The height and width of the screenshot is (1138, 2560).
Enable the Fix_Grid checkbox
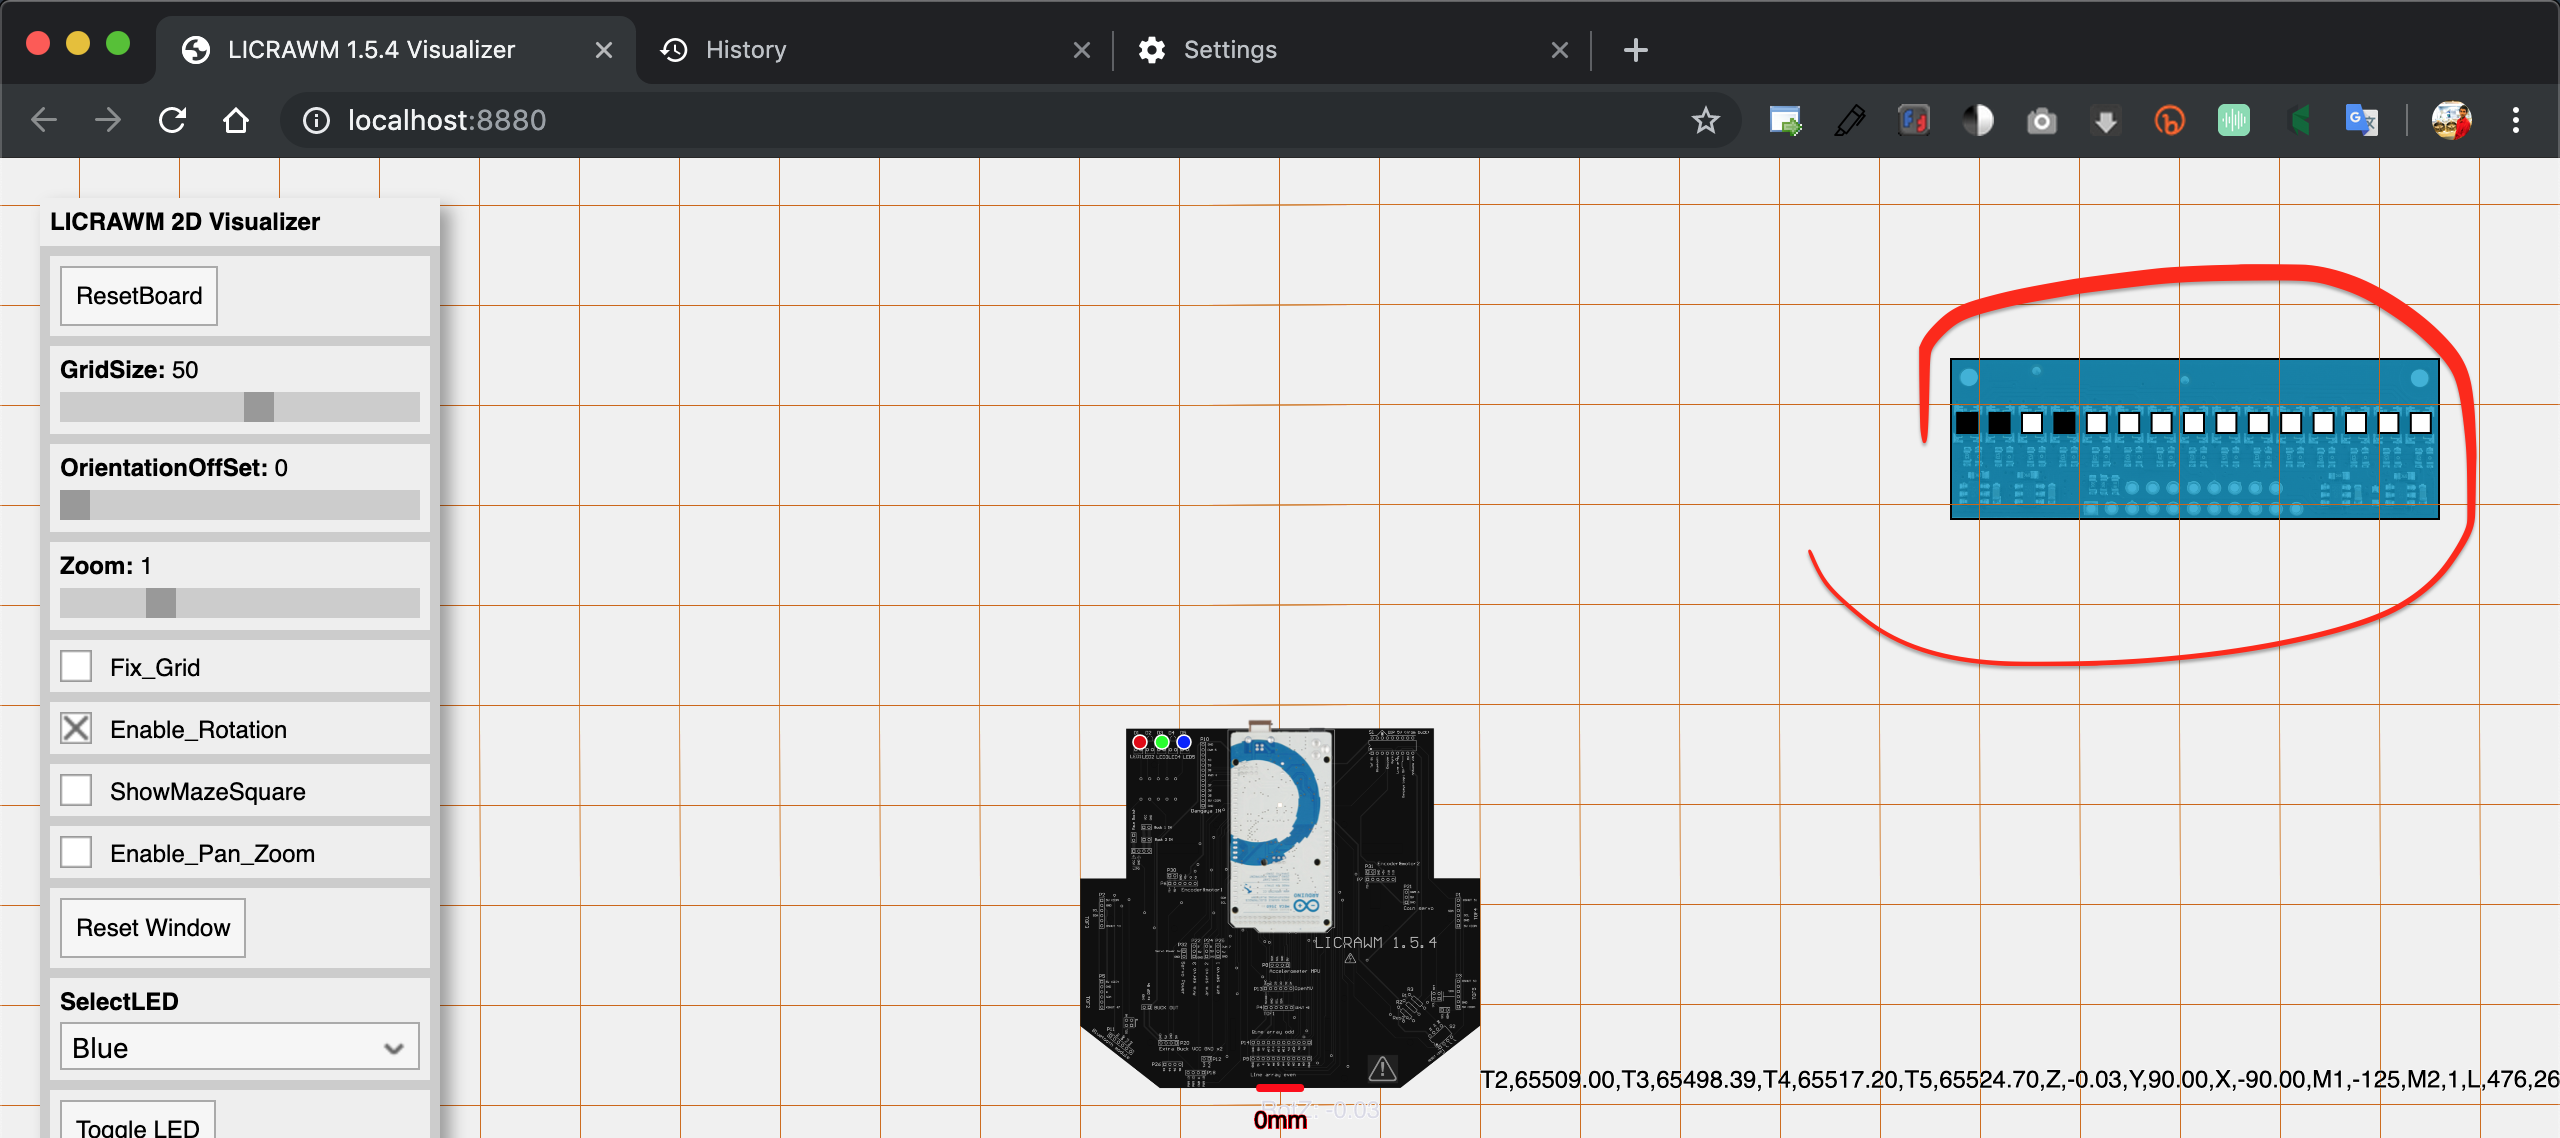[x=76, y=667]
